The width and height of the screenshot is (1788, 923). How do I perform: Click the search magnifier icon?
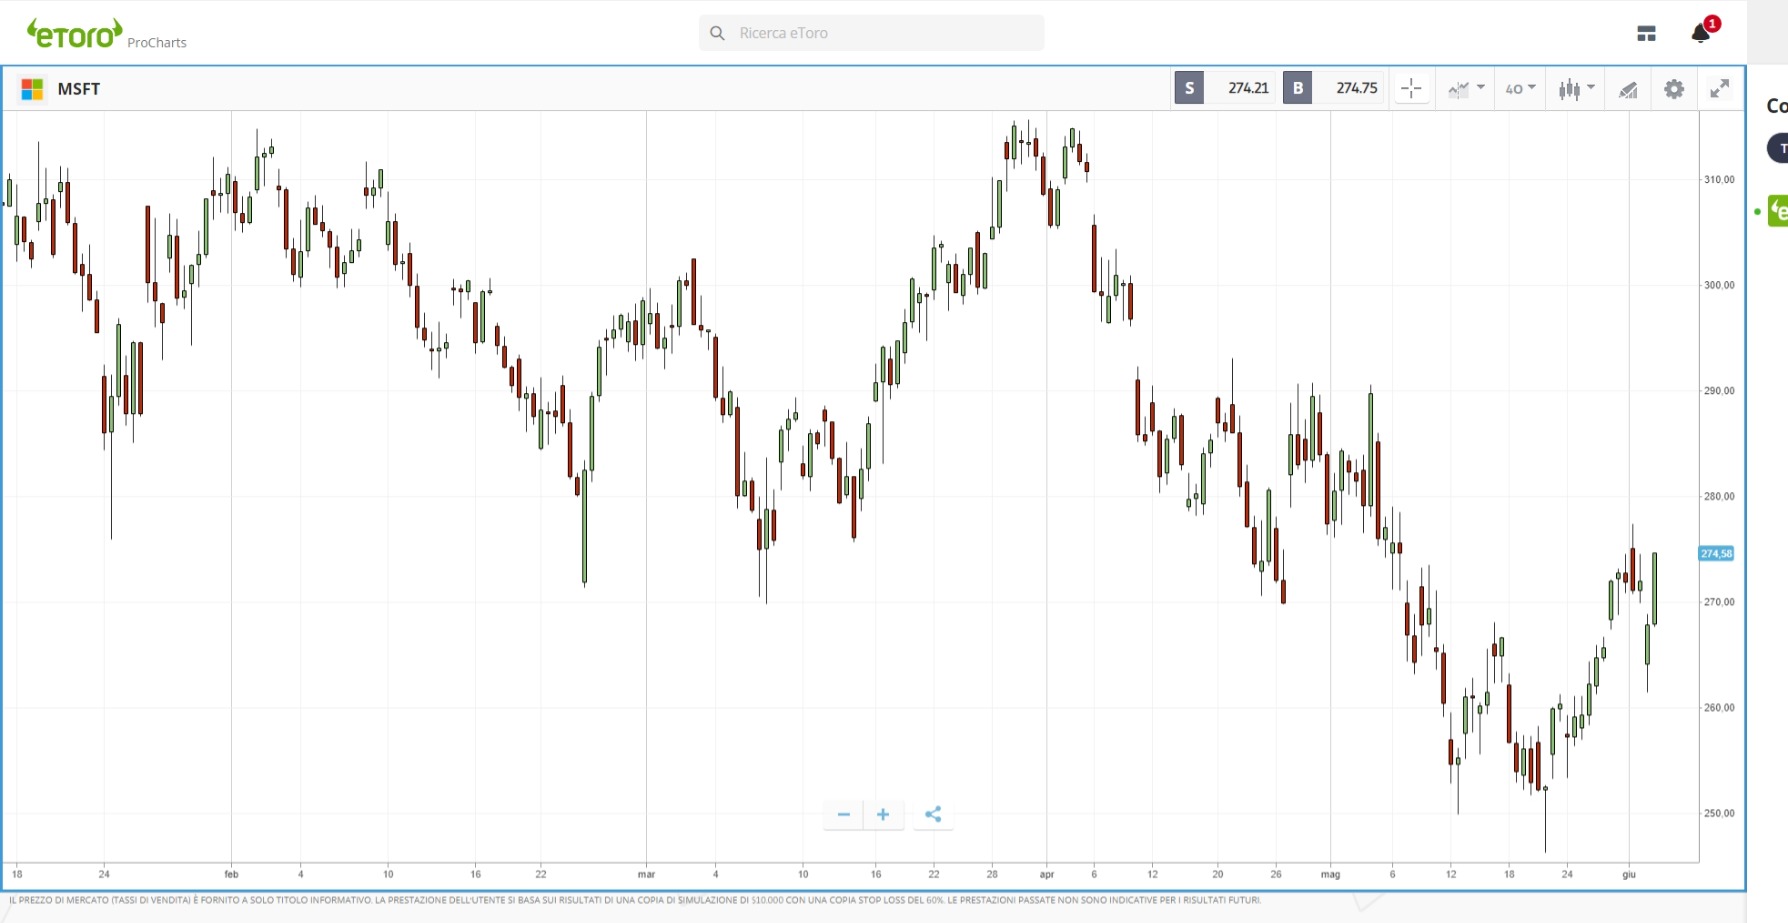coord(717,33)
